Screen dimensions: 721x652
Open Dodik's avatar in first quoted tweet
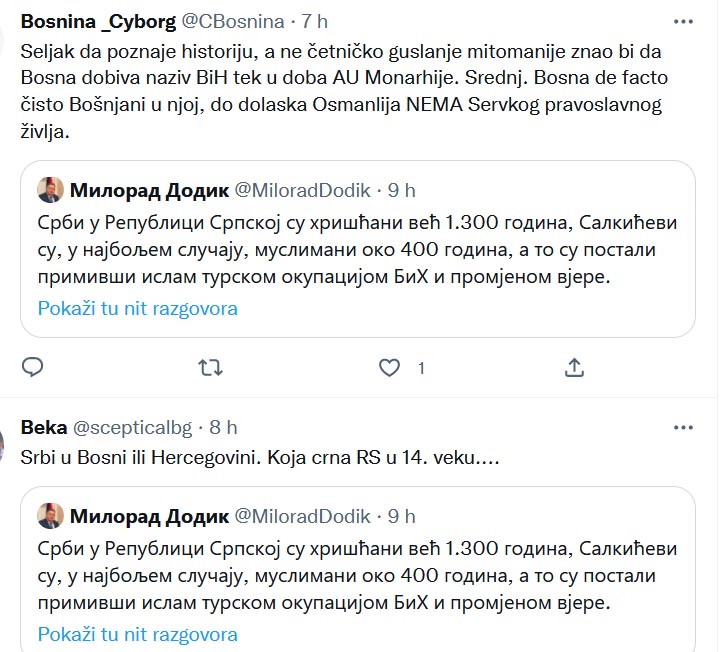point(51,190)
